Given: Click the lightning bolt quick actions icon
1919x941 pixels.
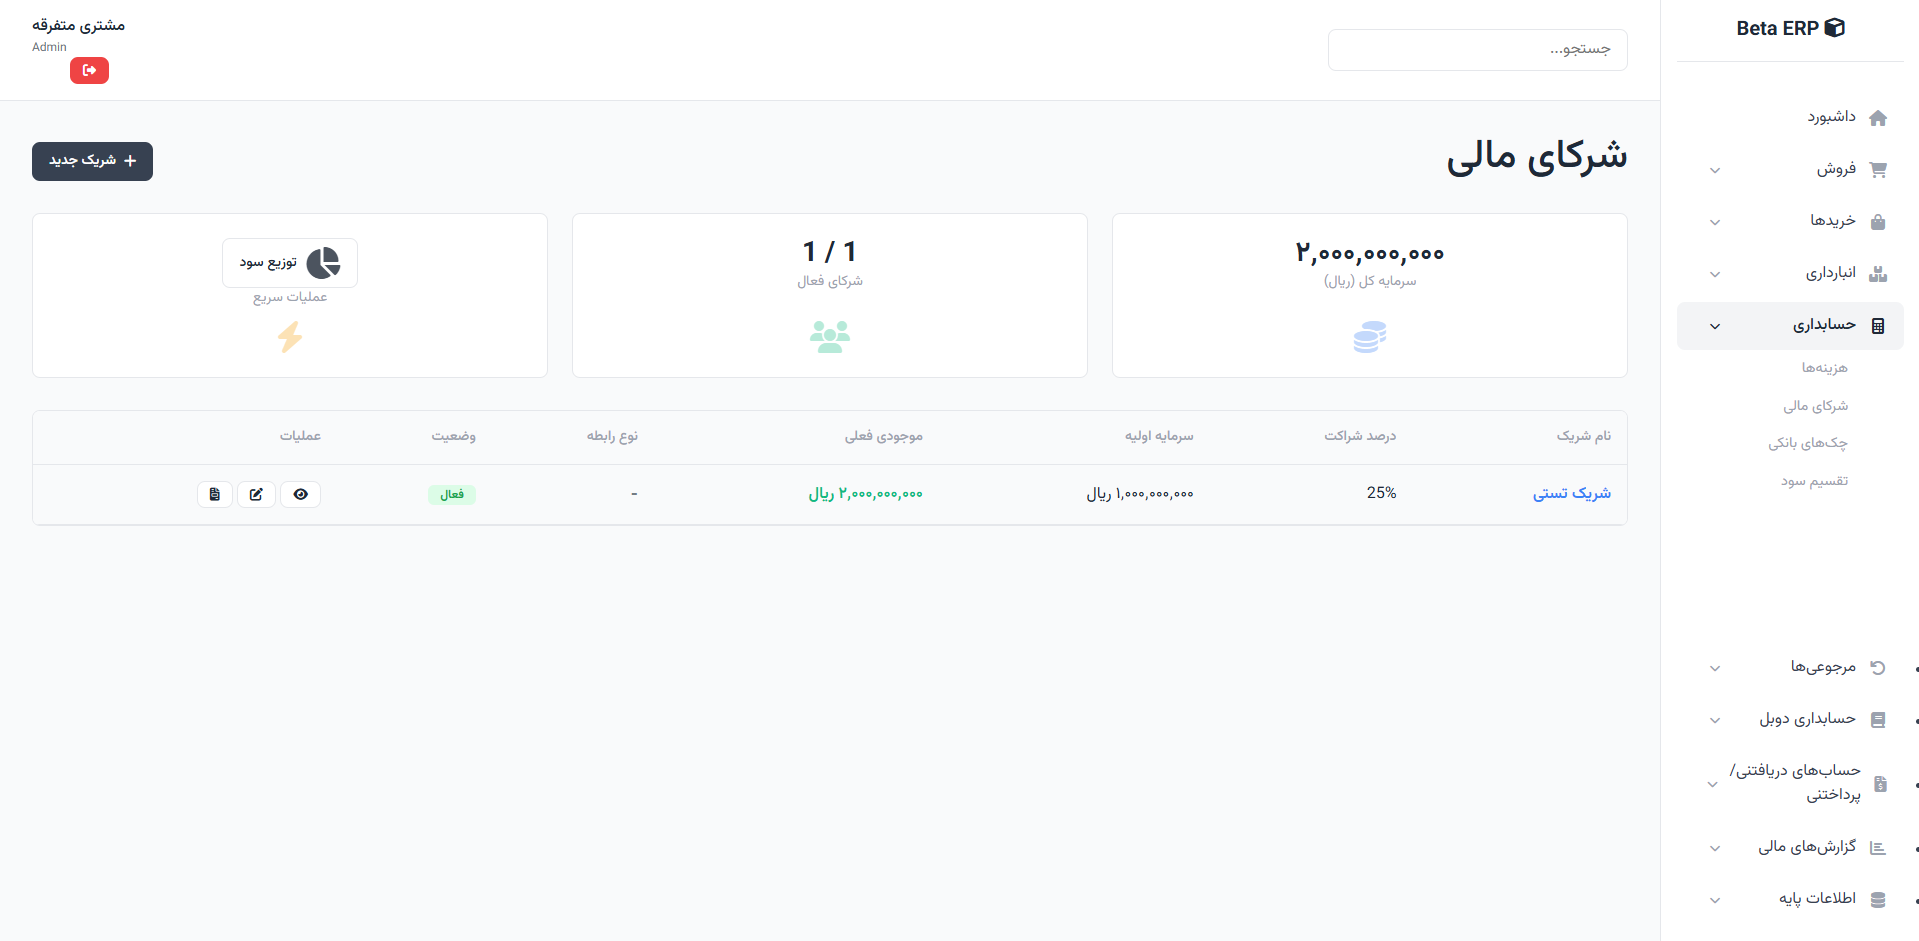Looking at the screenshot, I should coord(290,337).
